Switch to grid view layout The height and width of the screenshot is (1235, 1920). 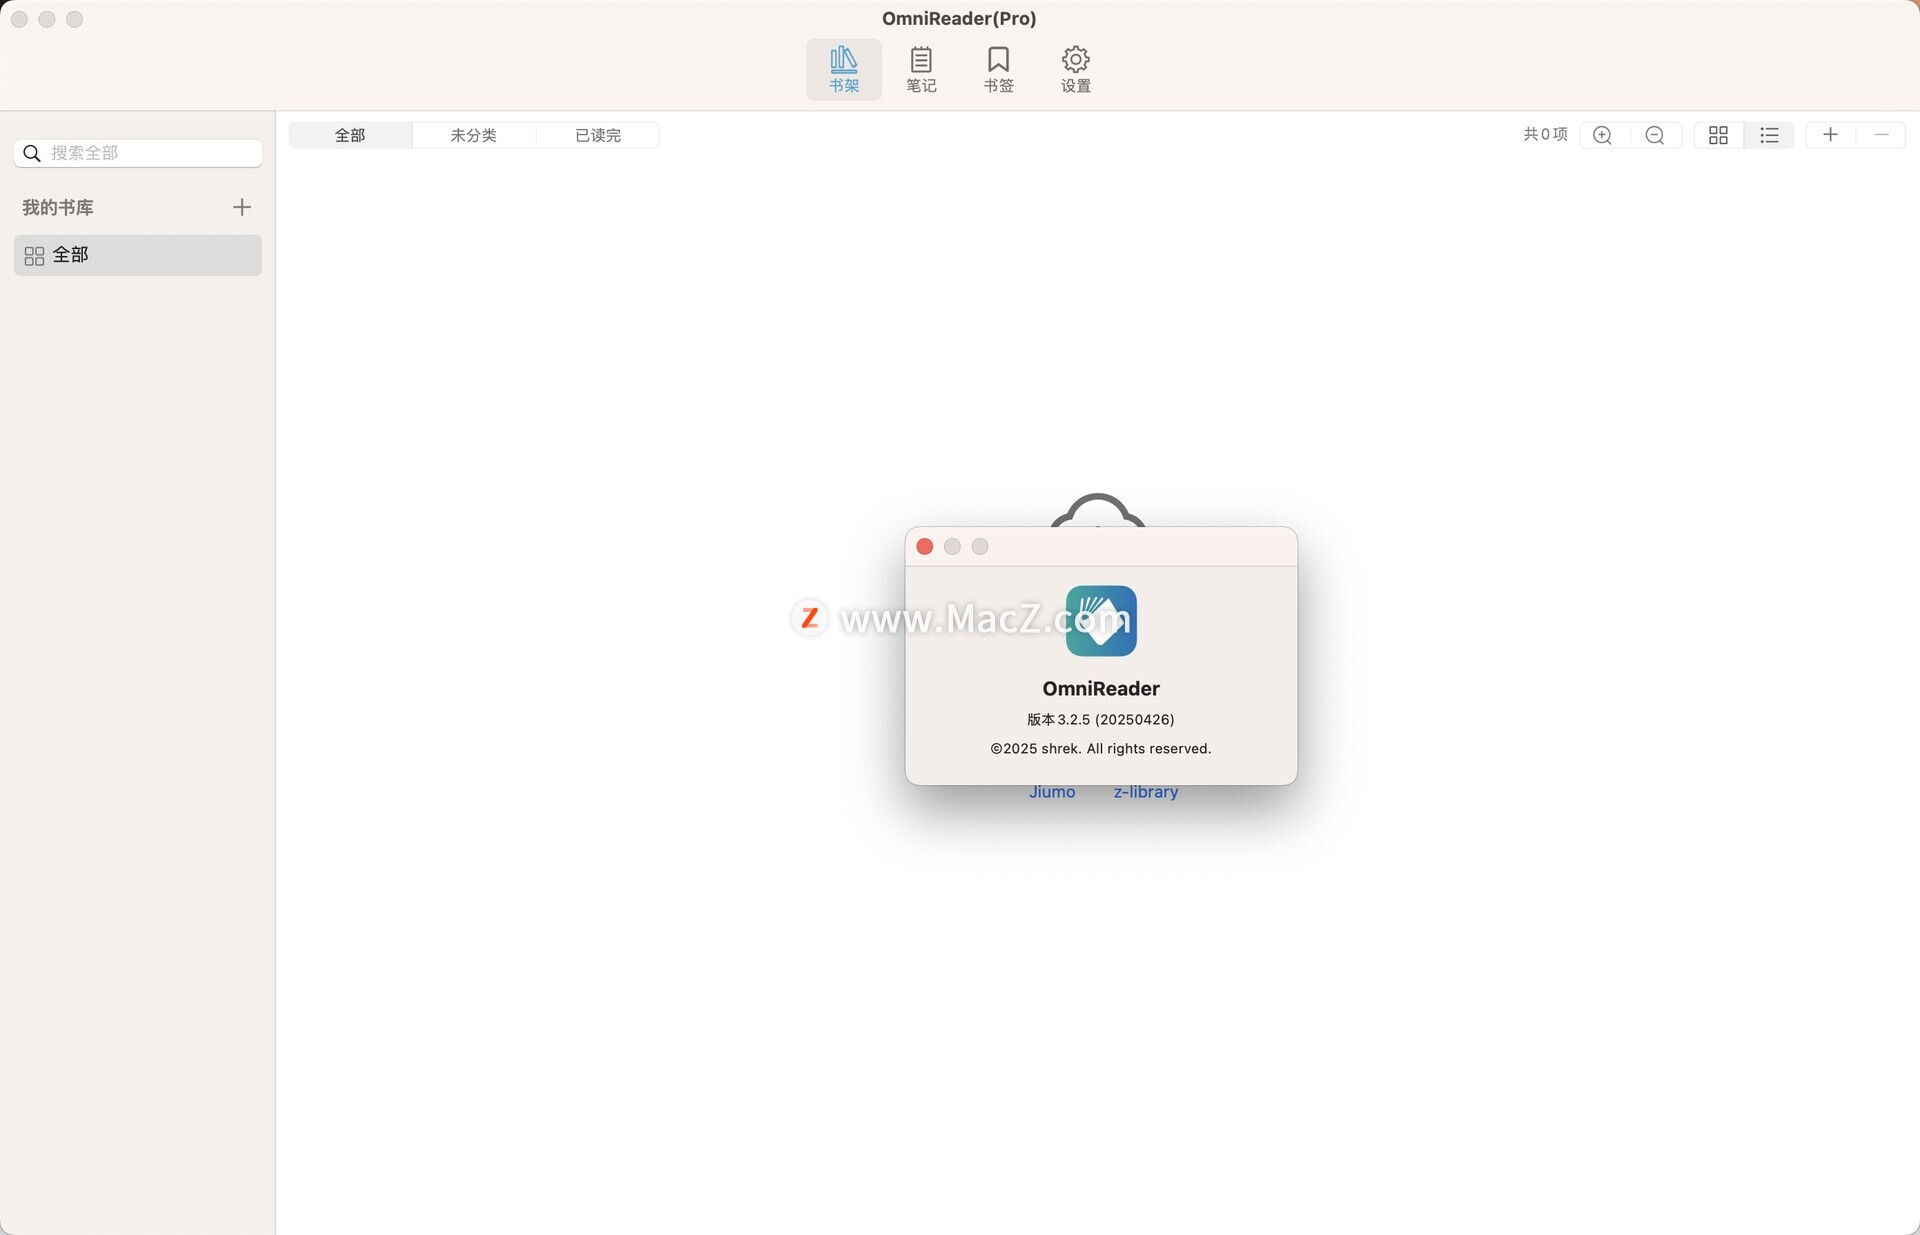click(x=1718, y=135)
